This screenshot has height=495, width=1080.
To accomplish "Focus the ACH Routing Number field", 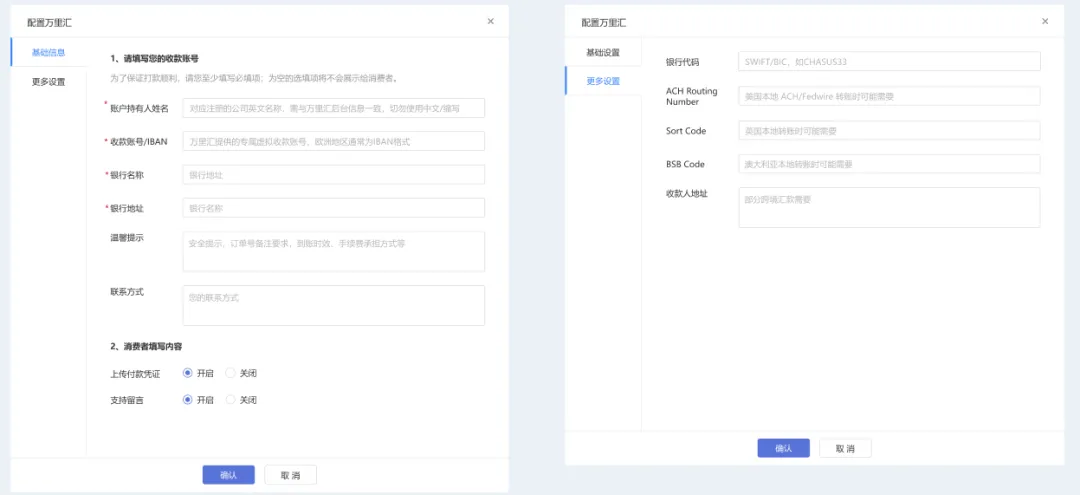I will pyautogui.click(x=889, y=96).
